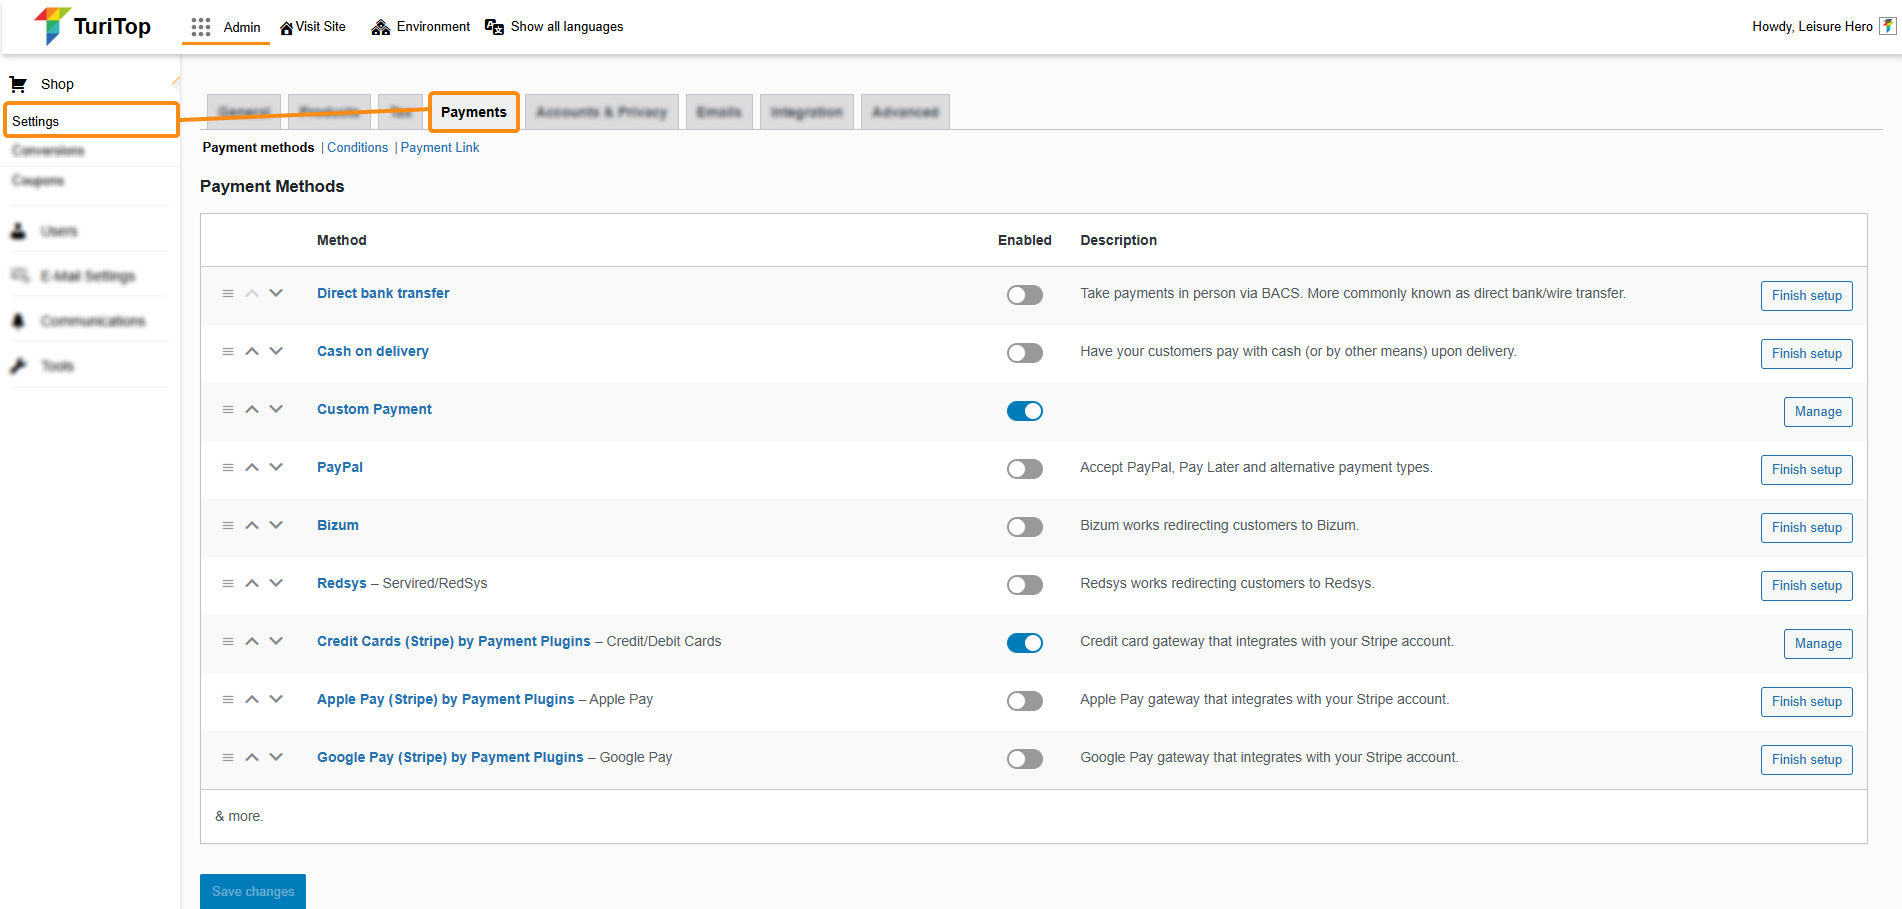Open the Conditions sub-section link
This screenshot has height=909, width=1902.
click(357, 147)
